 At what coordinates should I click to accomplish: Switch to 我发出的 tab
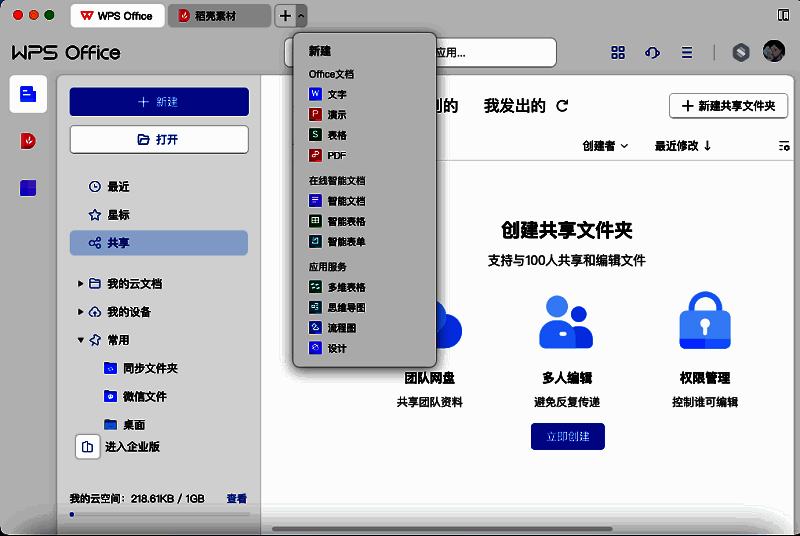point(514,106)
